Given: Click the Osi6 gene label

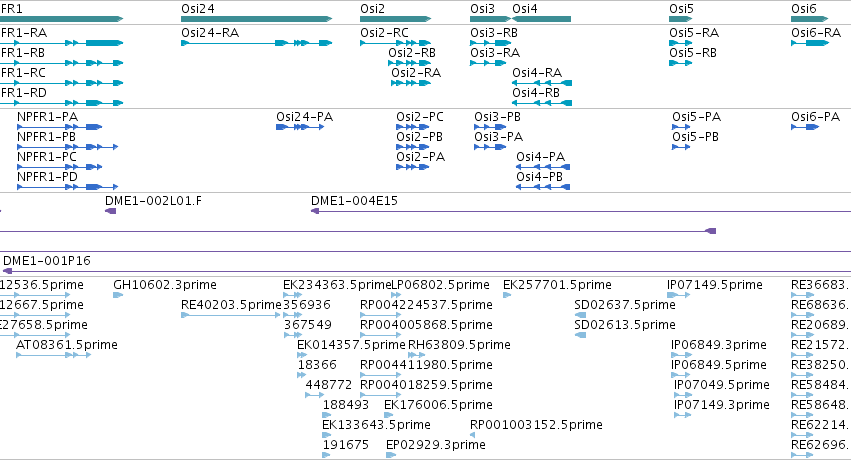Looking at the screenshot, I should pos(804,9).
